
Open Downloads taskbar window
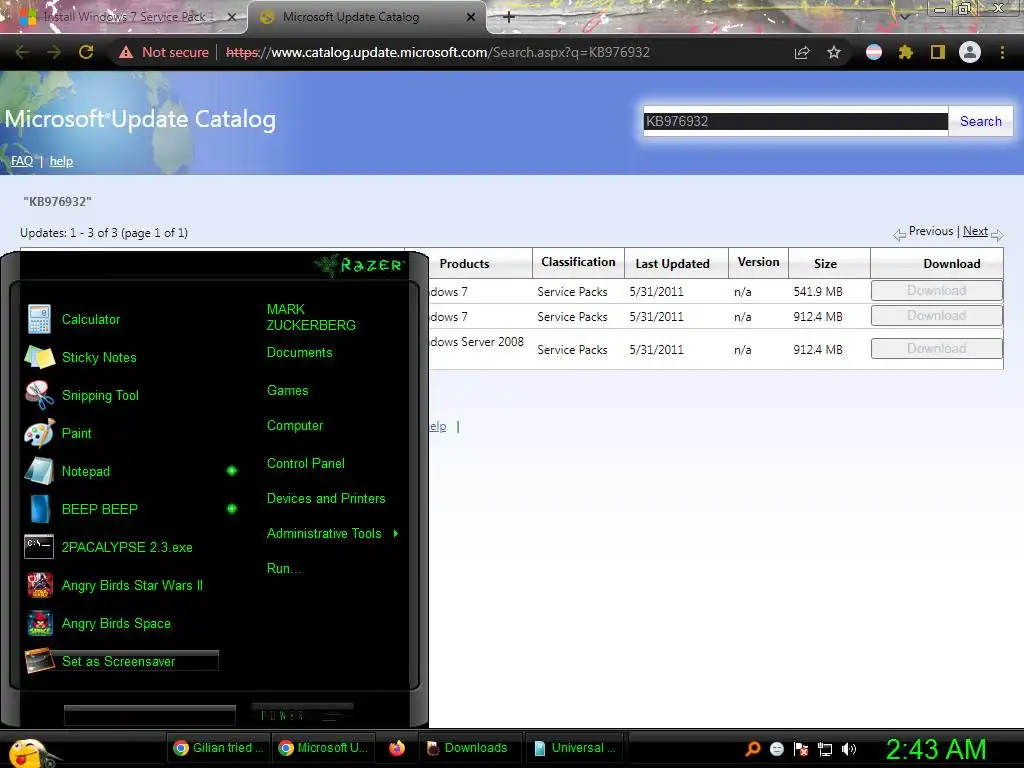pos(468,748)
